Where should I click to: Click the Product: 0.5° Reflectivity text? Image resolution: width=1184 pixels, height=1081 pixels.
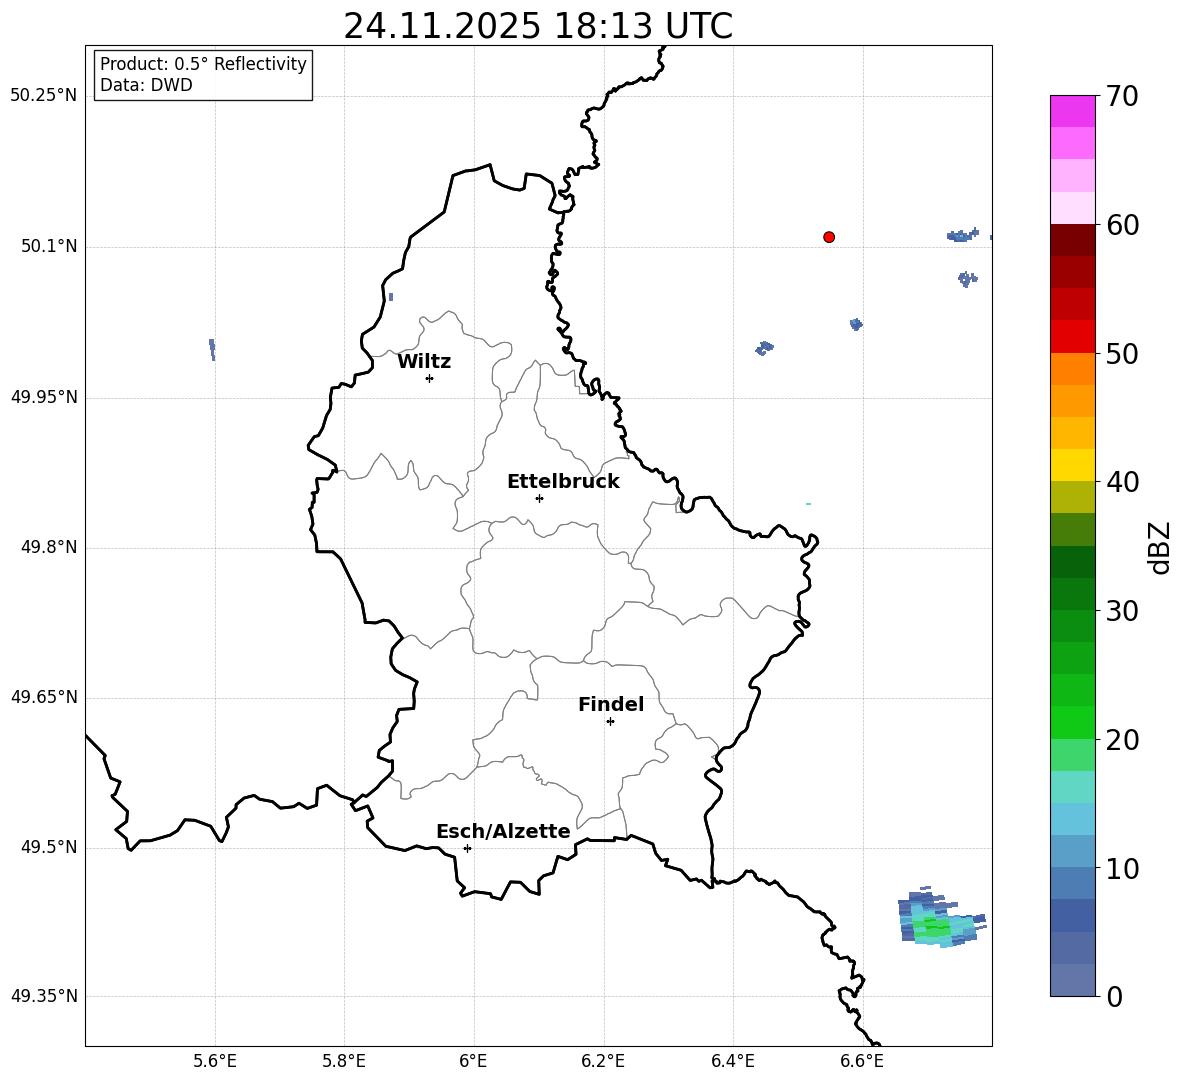tap(203, 64)
